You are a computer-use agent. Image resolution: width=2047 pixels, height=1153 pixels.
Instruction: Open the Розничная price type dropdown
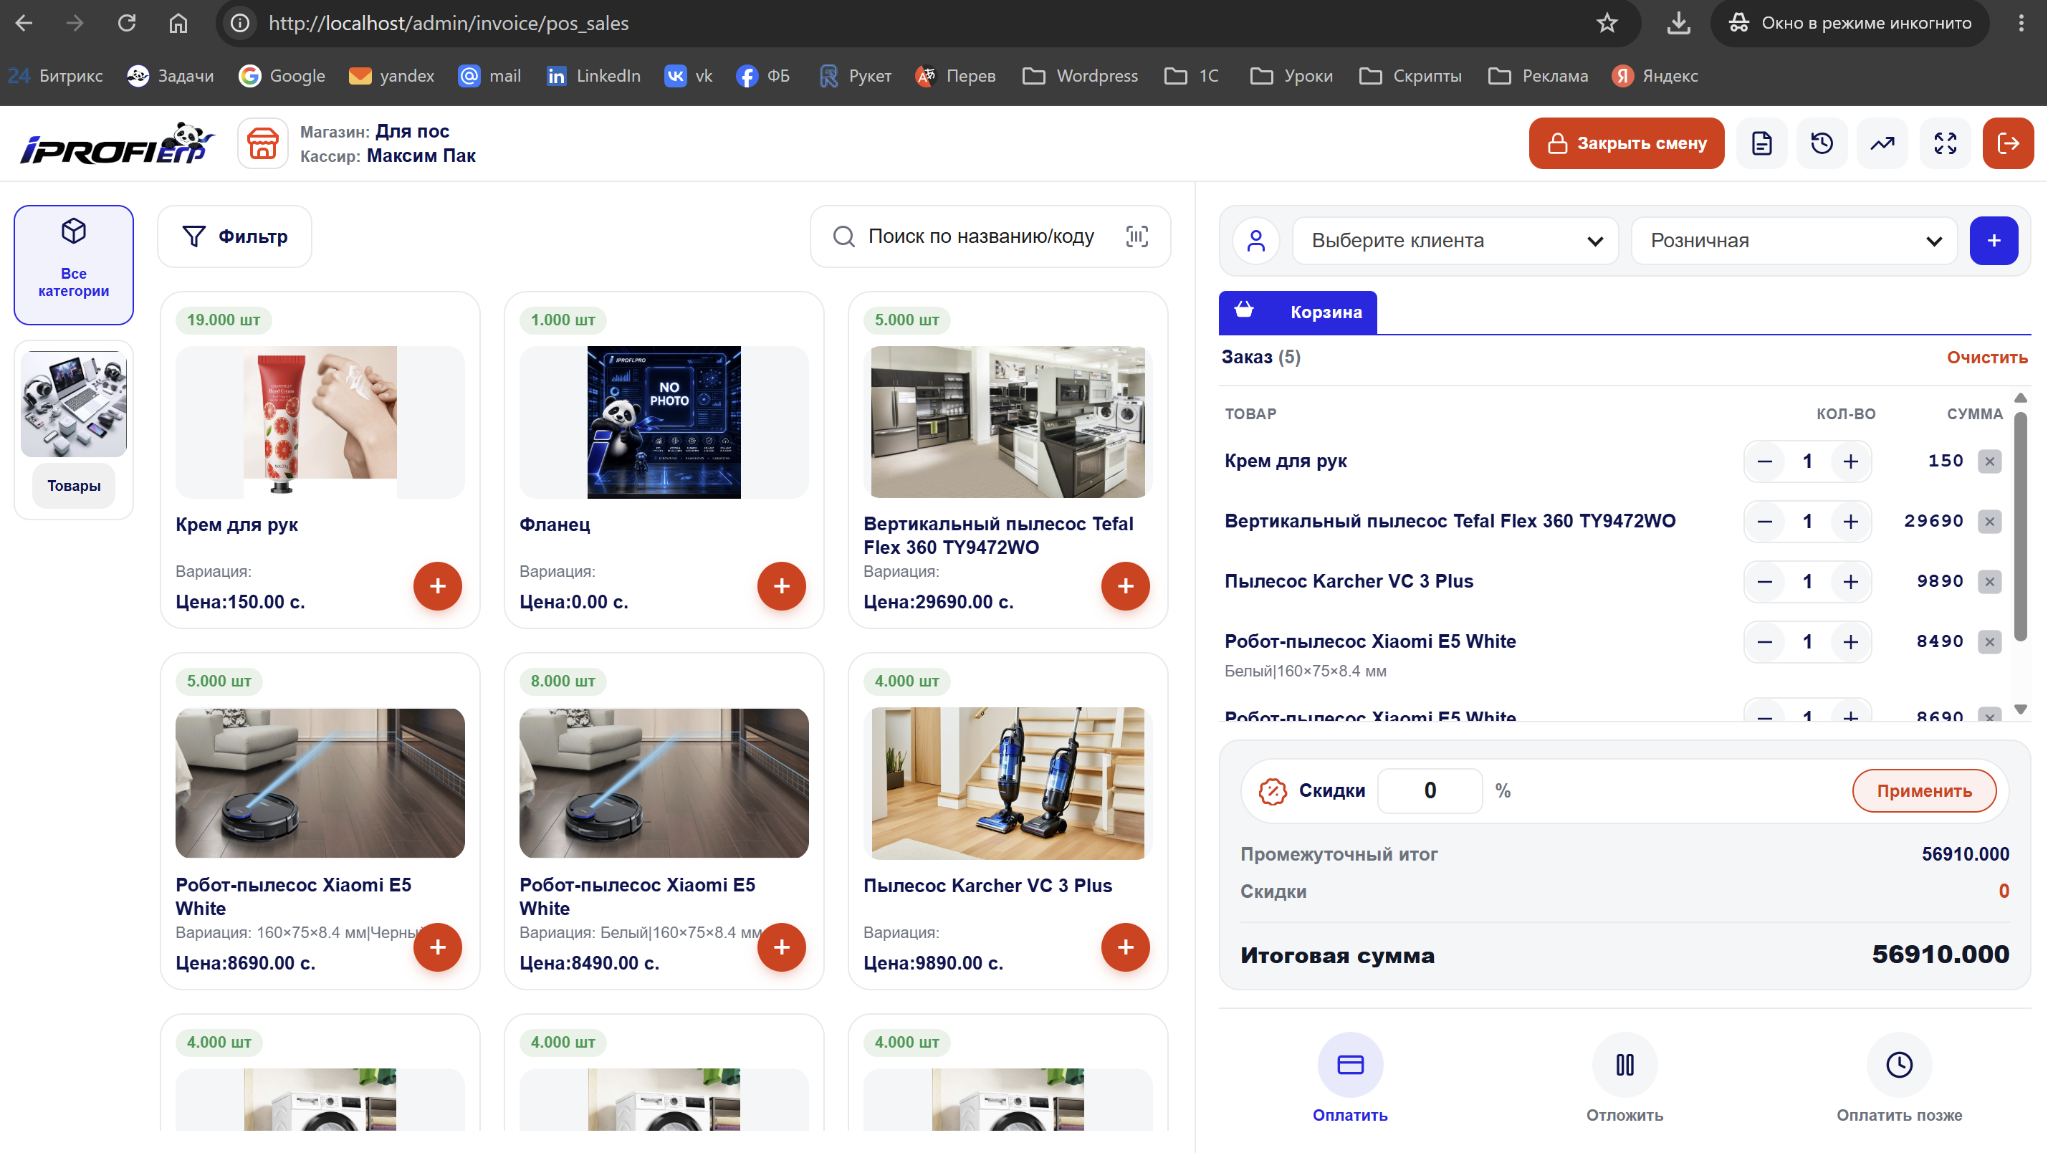1794,240
